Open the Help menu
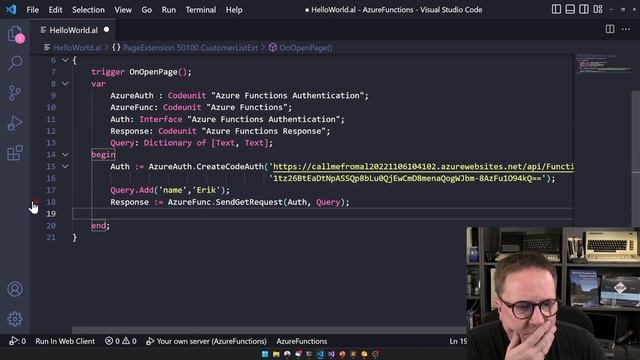Image resolution: width=640 pixels, height=360 pixels. pyautogui.click(x=234, y=10)
